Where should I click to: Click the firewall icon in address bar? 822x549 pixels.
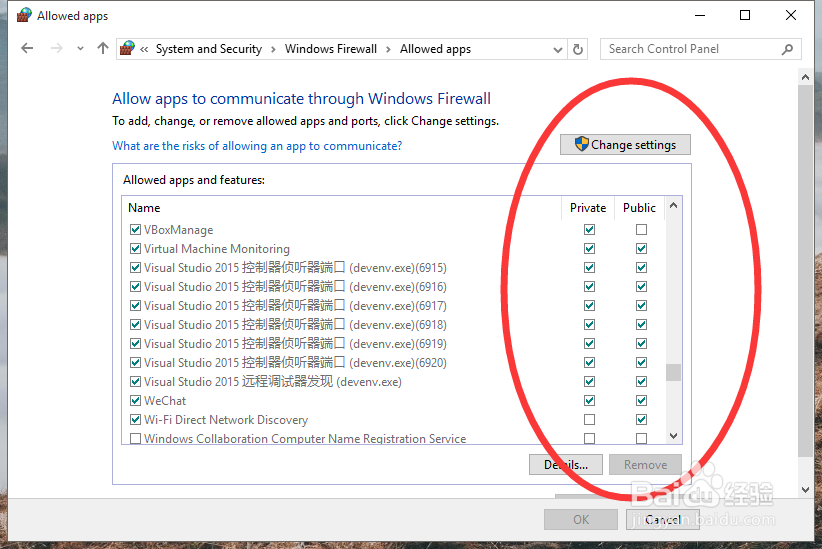point(127,48)
